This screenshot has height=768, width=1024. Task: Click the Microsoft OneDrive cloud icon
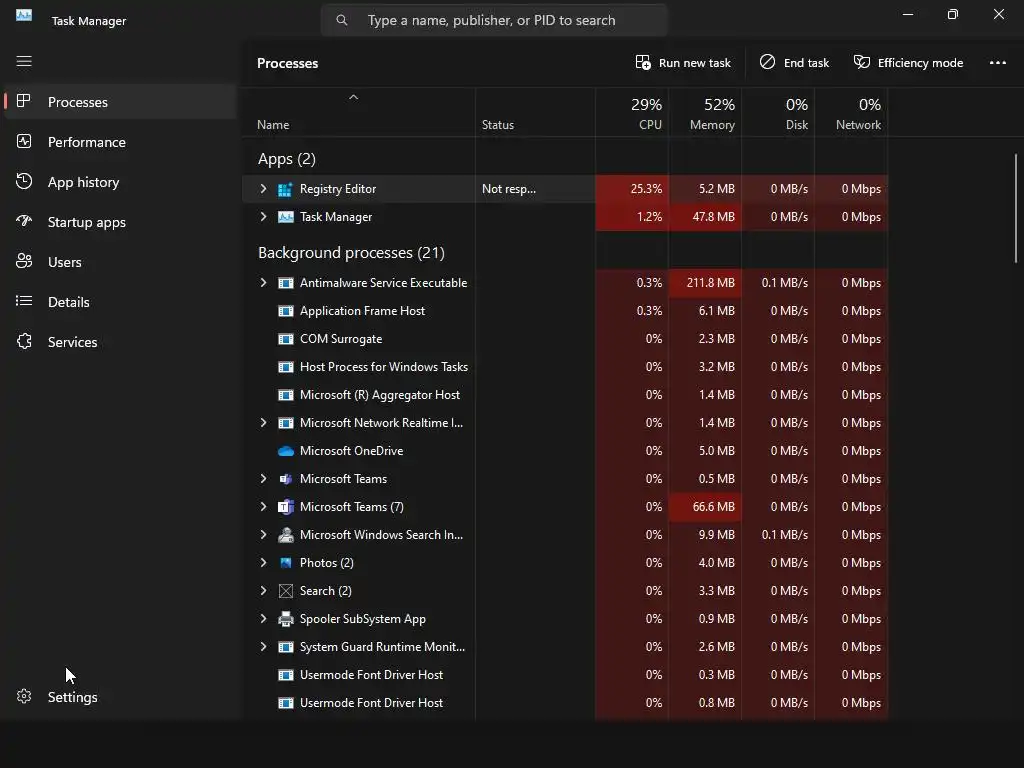pyautogui.click(x=285, y=451)
